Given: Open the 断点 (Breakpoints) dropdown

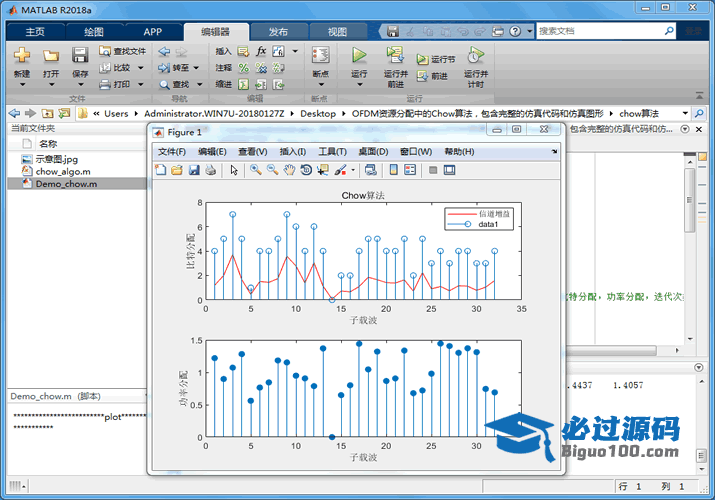Looking at the screenshot, I should point(321,84).
